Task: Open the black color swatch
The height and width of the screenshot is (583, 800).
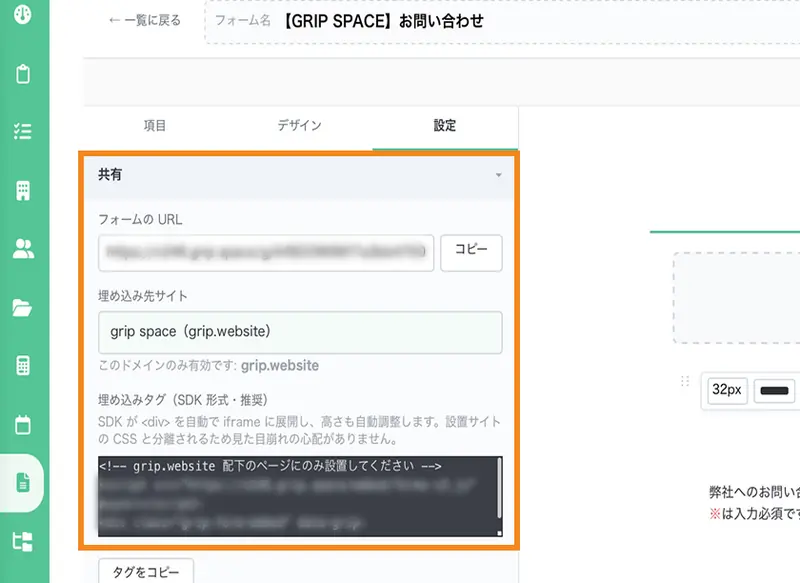Action: 774,391
